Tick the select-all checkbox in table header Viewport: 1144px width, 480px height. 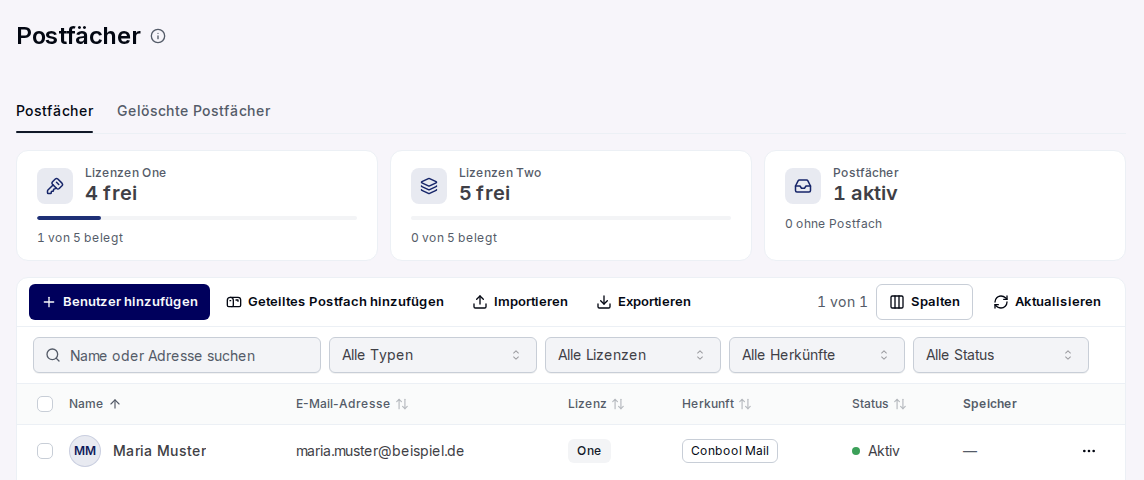[x=45, y=403]
